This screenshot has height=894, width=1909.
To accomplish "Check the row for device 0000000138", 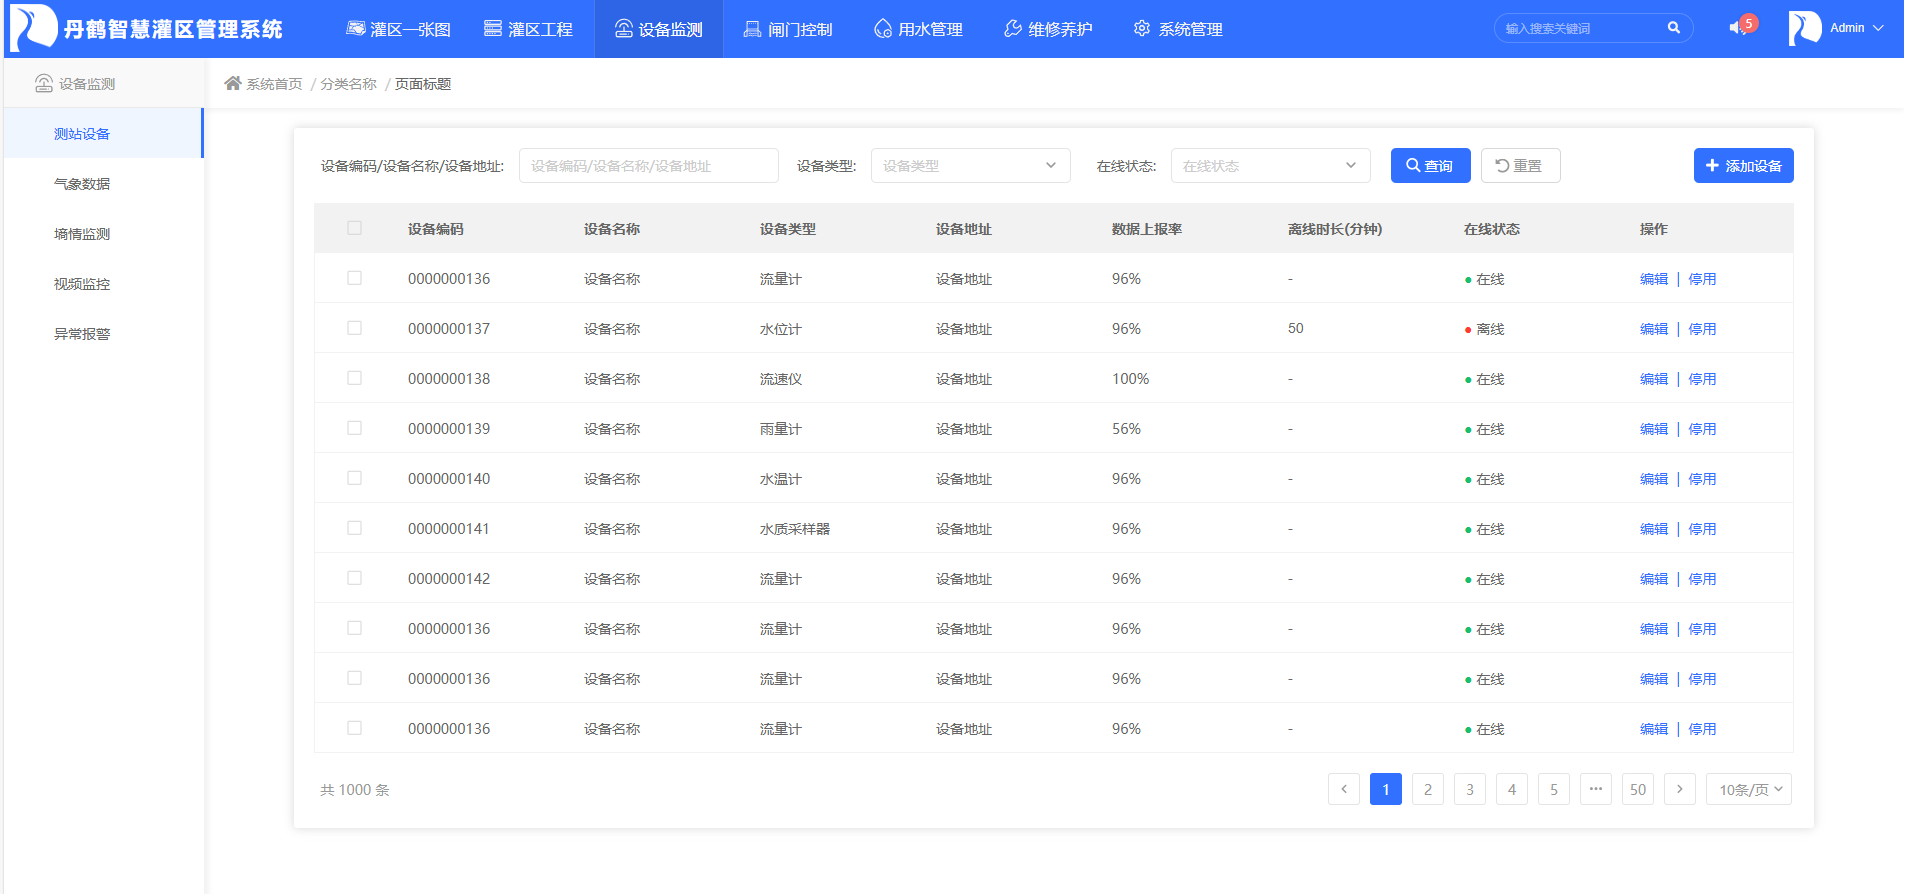I will pyautogui.click(x=354, y=378).
